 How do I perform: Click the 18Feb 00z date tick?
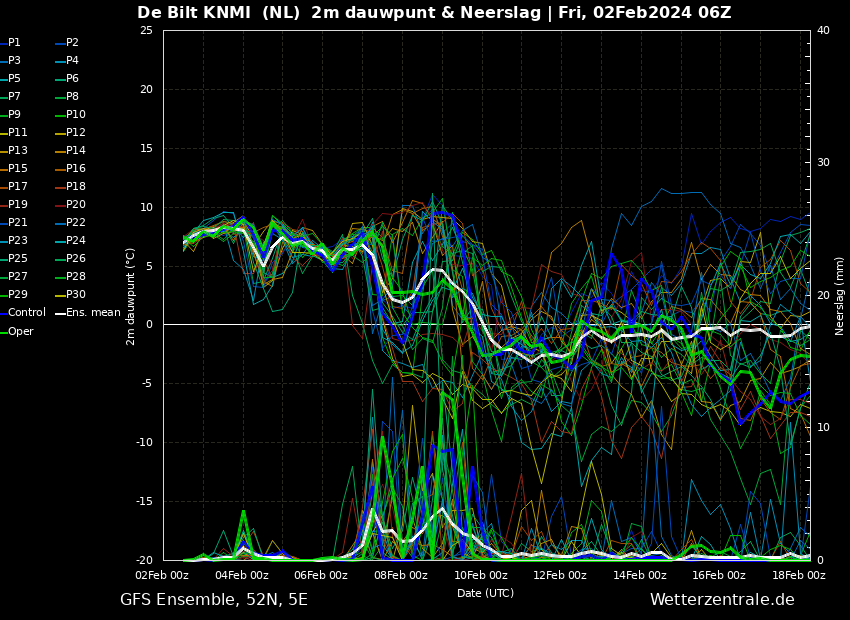pyautogui.click(x=799, y=576)
